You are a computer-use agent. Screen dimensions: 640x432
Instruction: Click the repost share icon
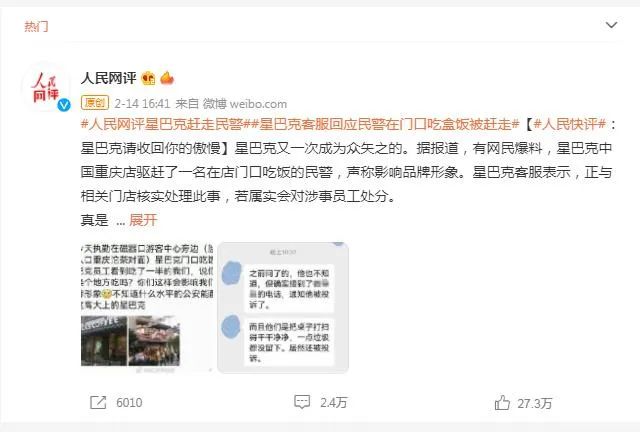coord(98,402)
